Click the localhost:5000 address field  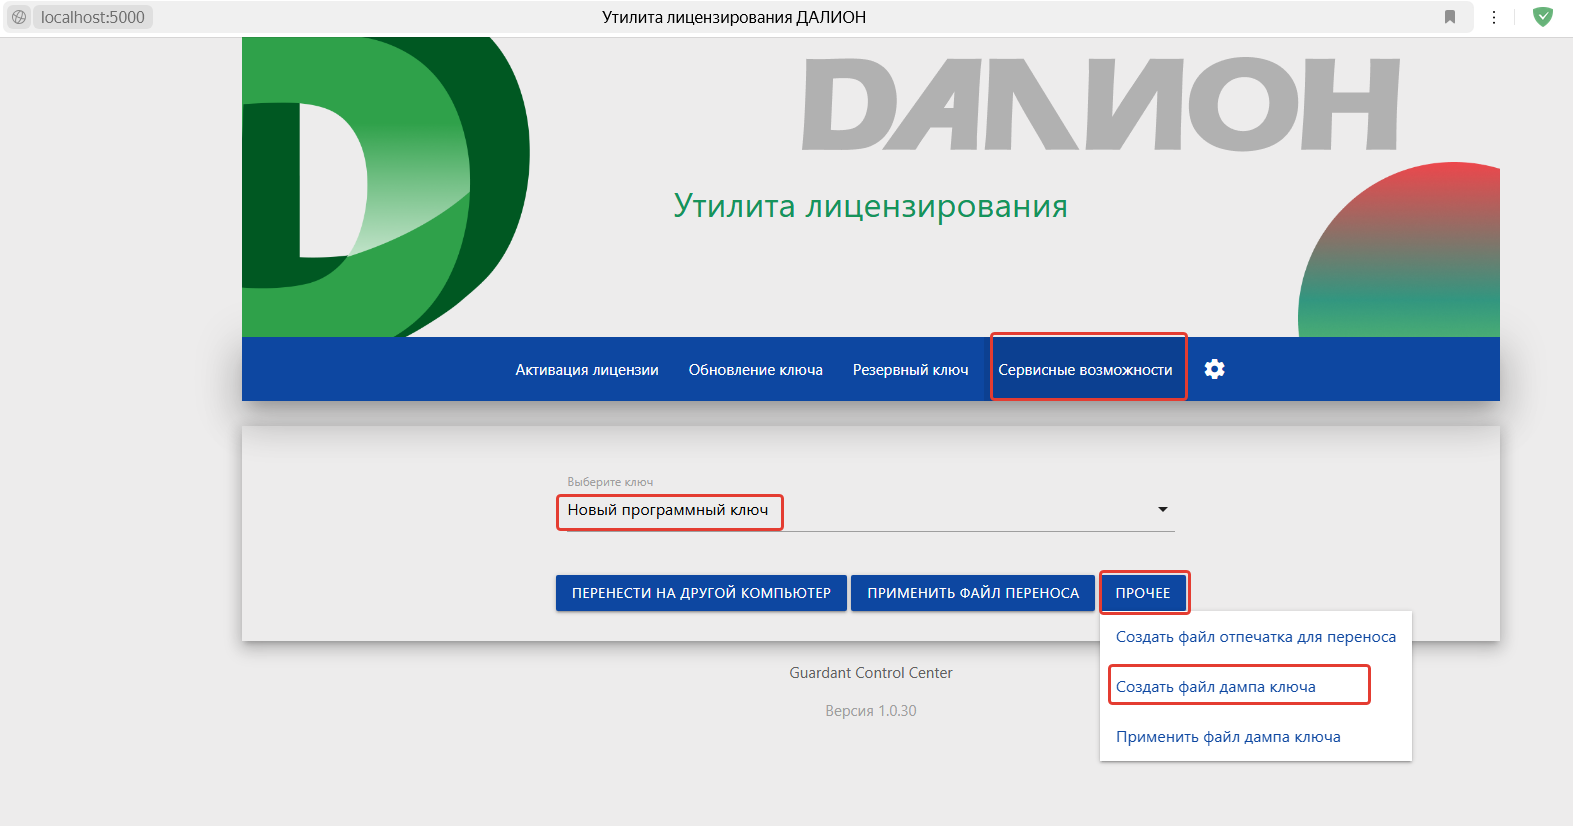click(x=93, y=17)
